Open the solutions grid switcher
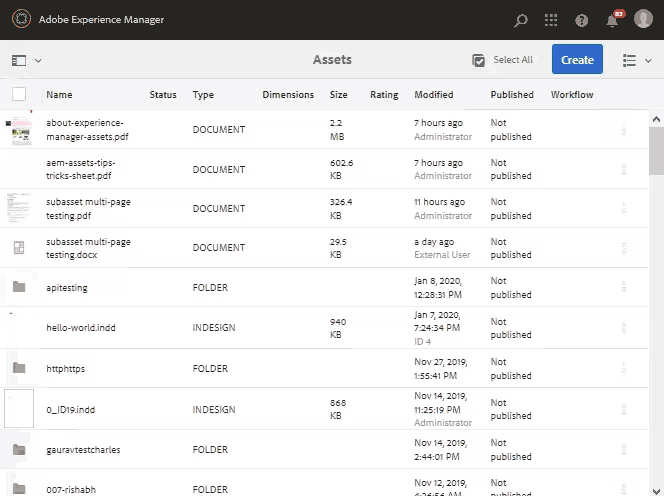664x496 pixels. pyautogui.click(x=551, y=20)
